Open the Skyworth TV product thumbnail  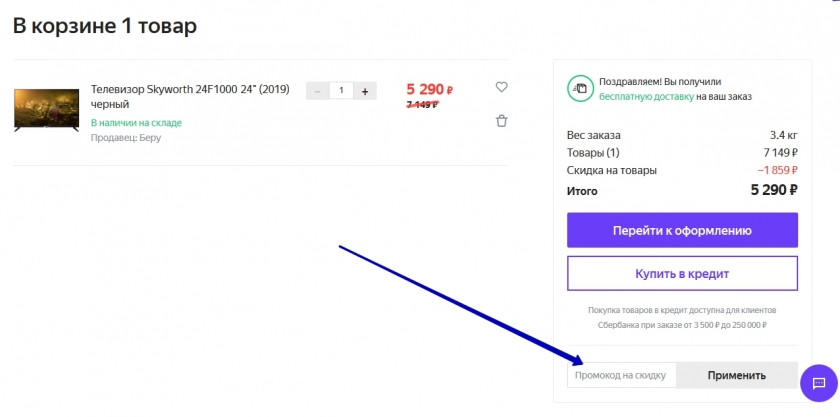46,110
